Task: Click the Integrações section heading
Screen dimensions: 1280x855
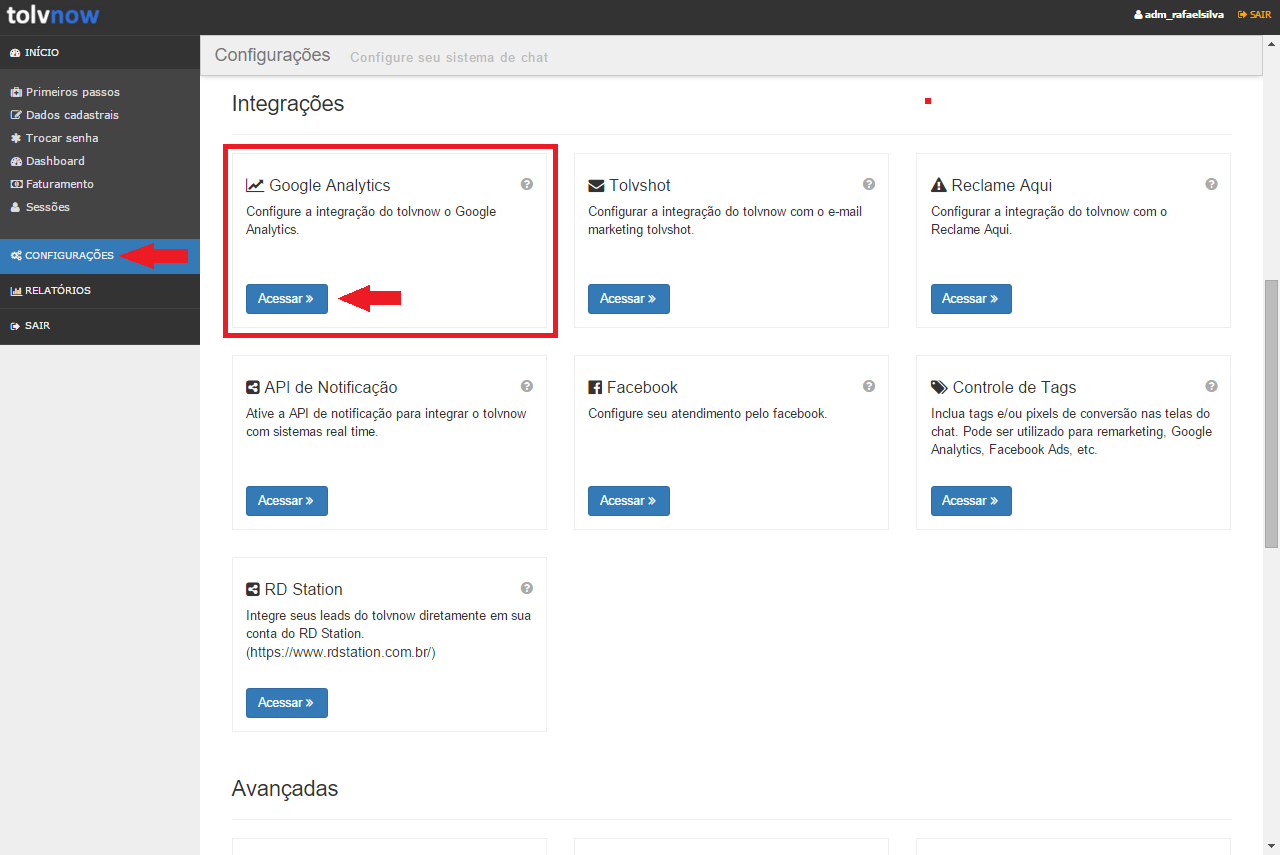Action: [288, 103]
